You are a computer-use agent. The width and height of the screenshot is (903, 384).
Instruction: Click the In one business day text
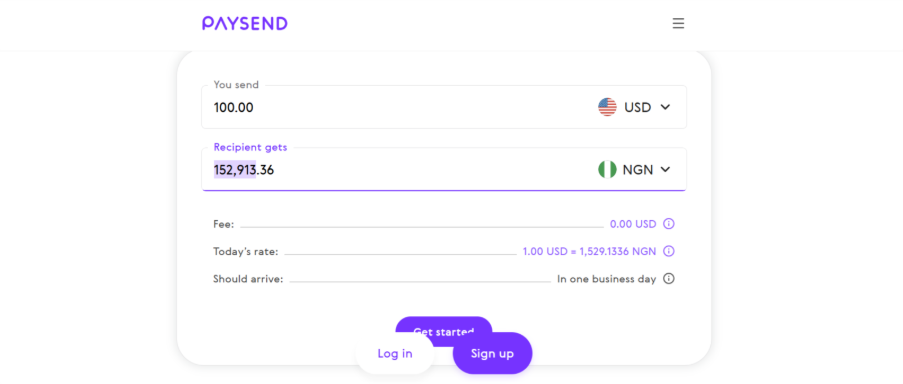pos(607,279)
